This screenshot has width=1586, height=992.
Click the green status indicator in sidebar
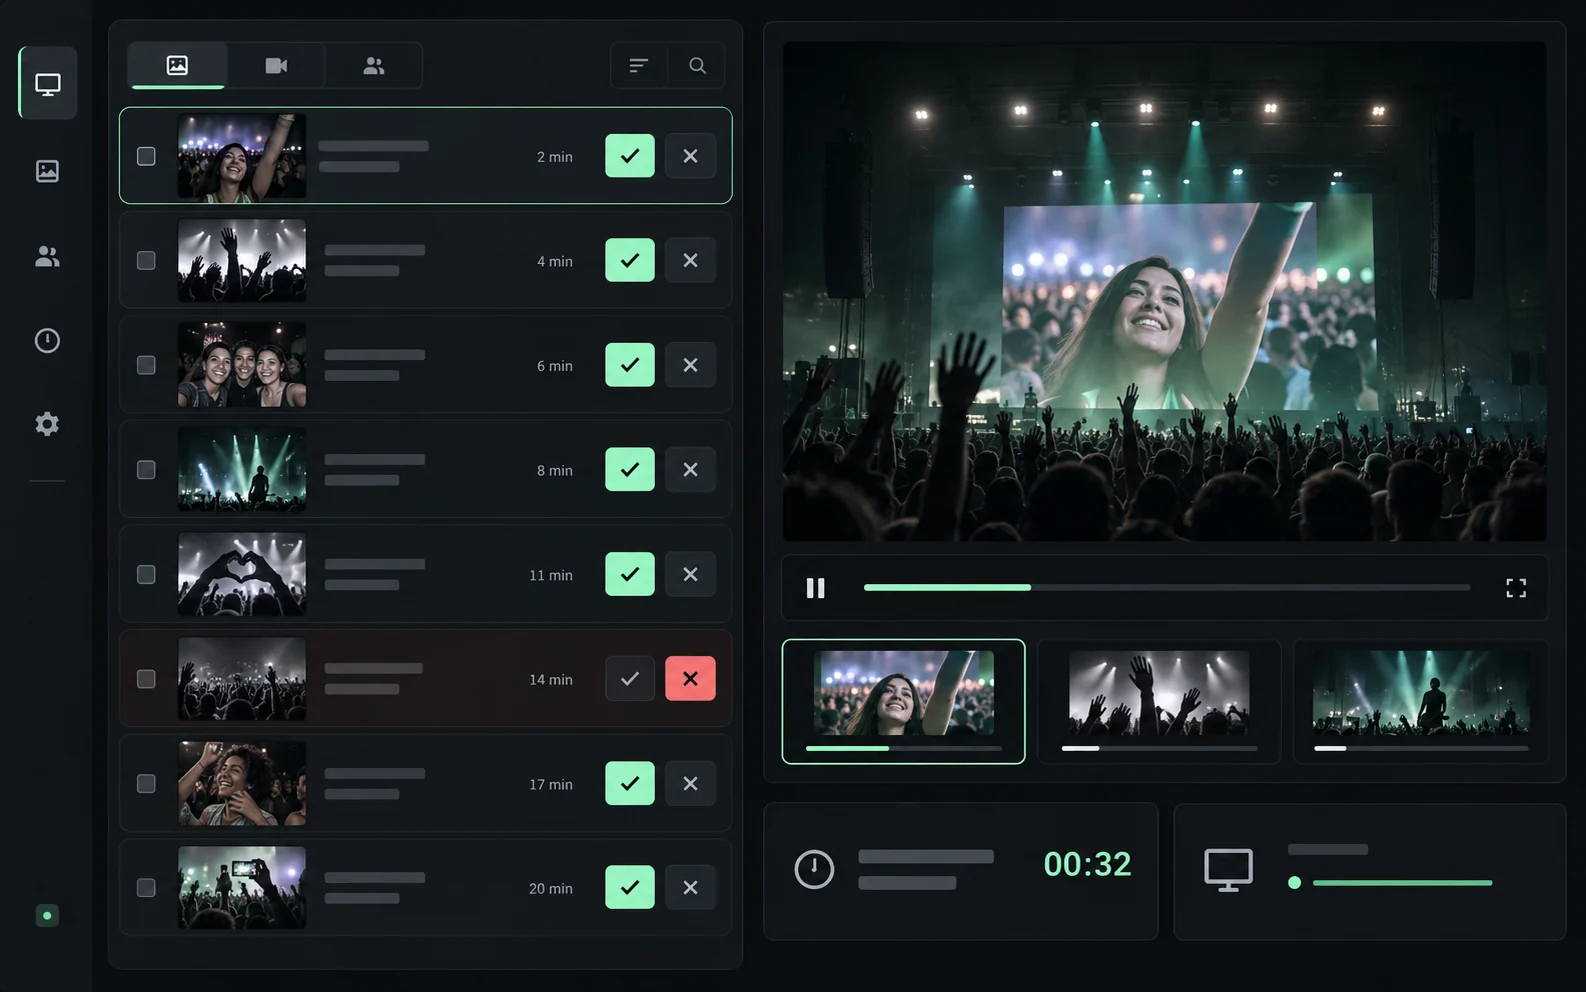47,915
